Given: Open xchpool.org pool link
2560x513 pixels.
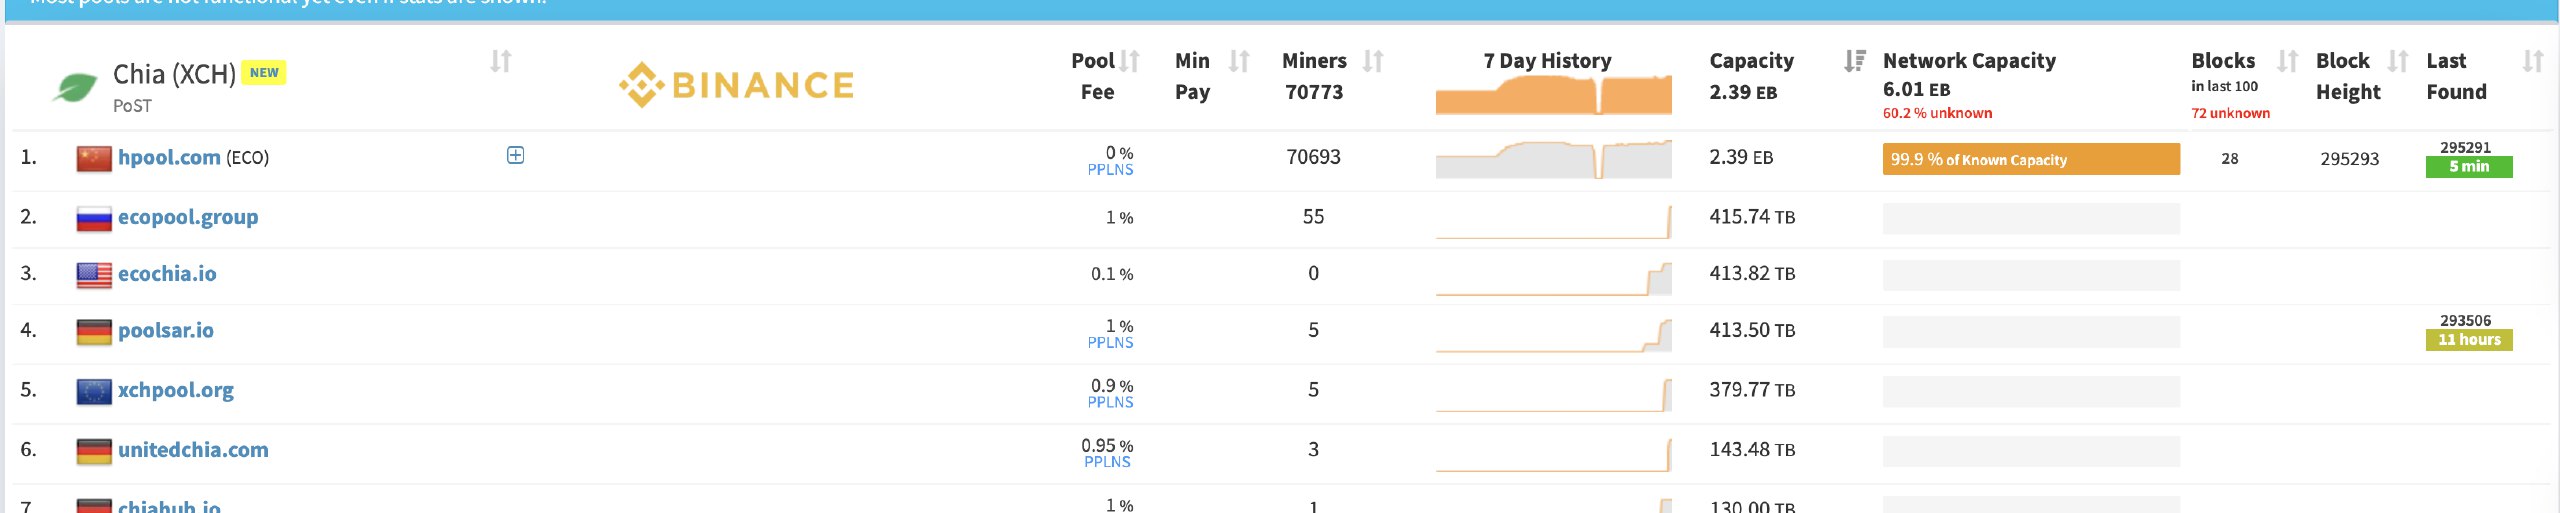Looking at the screenshot, I should 176,390.
